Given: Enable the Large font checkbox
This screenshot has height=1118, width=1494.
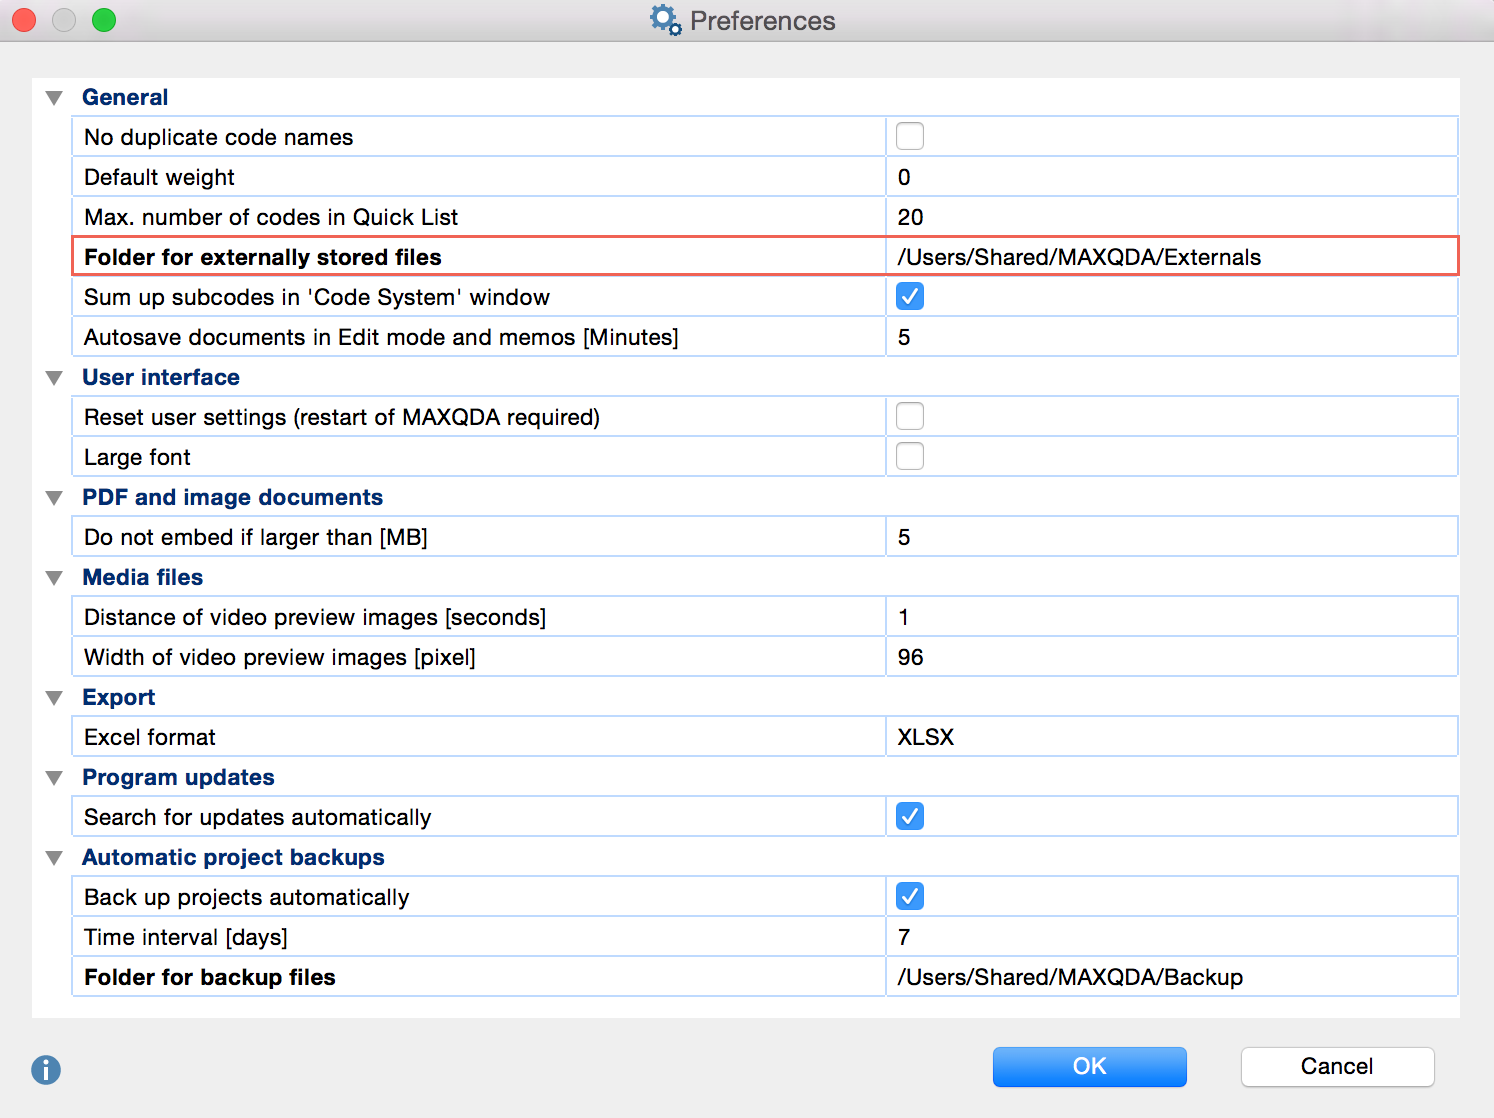Looking at the screenshot, I should (x=909, y=456).
